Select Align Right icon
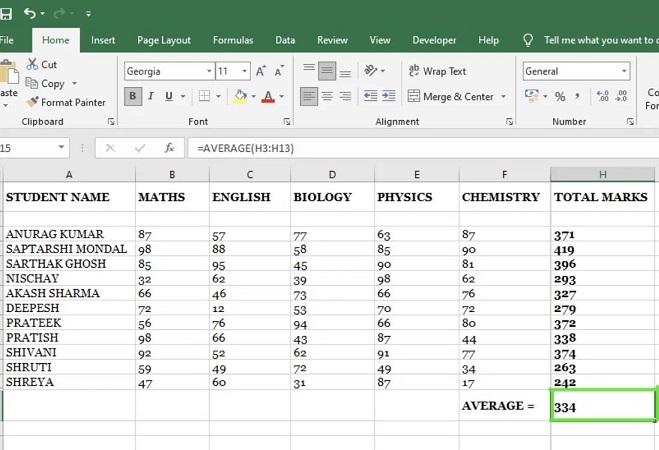The width and height of the screenshot is (659, 450). tap(345, 96)
